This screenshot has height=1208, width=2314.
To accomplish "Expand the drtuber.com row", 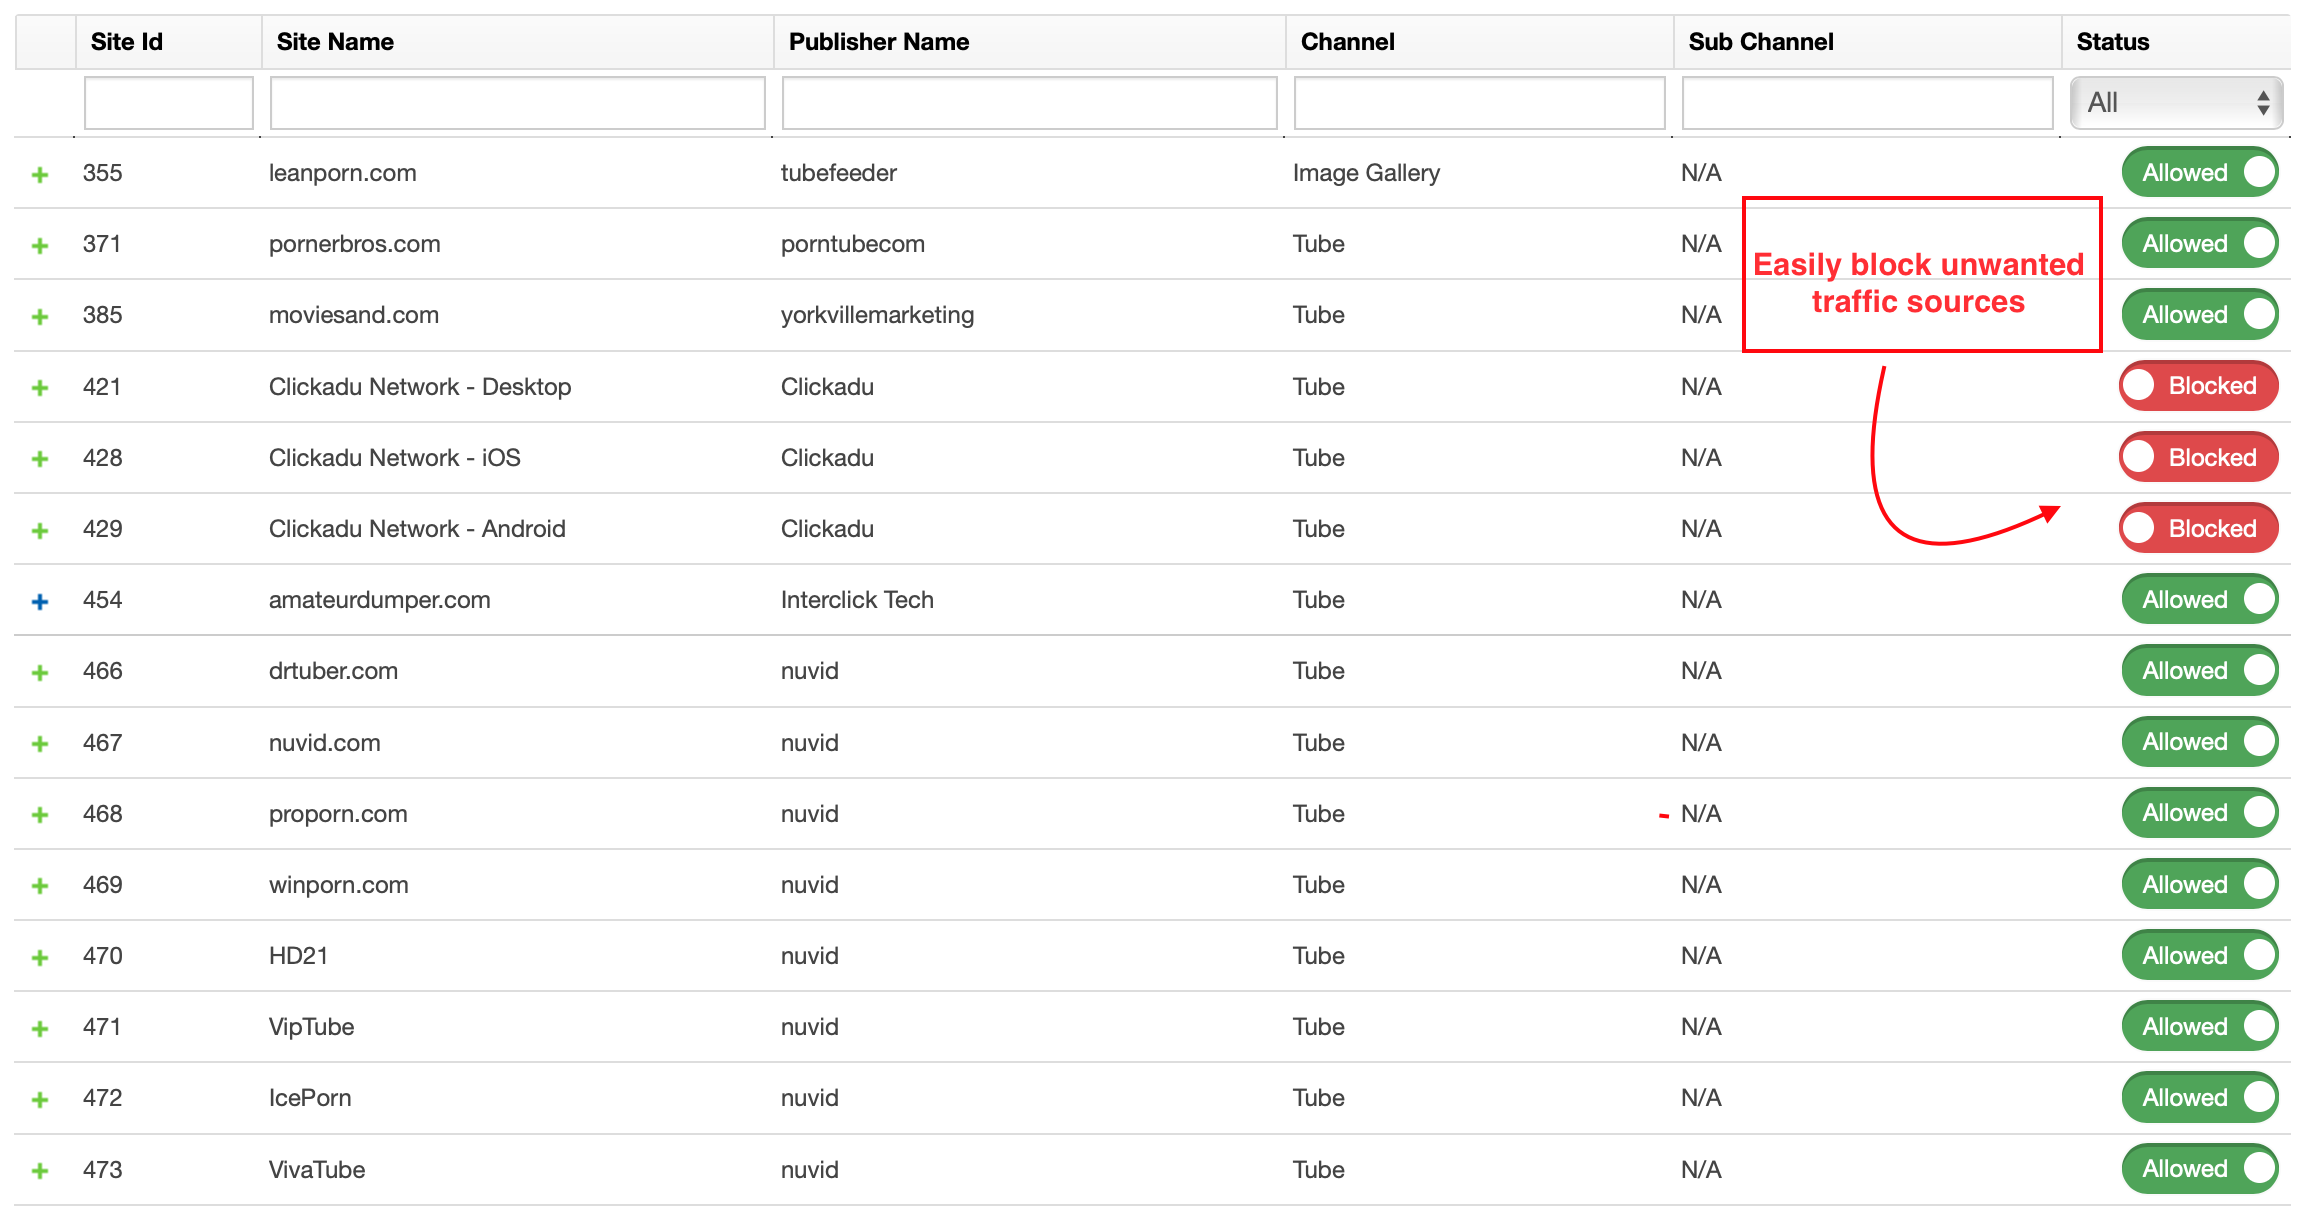I will (40, 673).
